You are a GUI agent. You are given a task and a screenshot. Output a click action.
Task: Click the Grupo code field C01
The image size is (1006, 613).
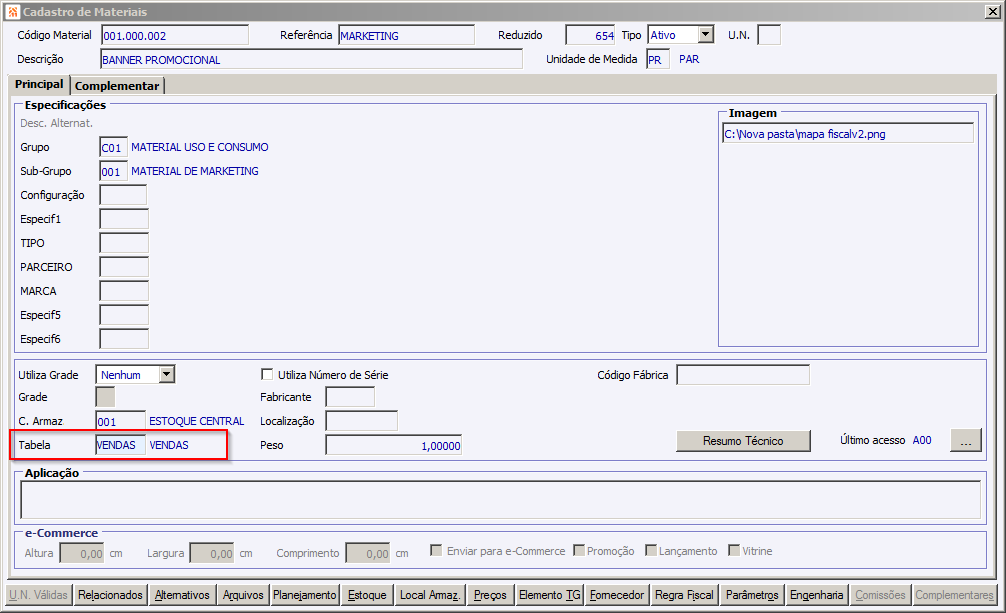[x=114, y=147]
